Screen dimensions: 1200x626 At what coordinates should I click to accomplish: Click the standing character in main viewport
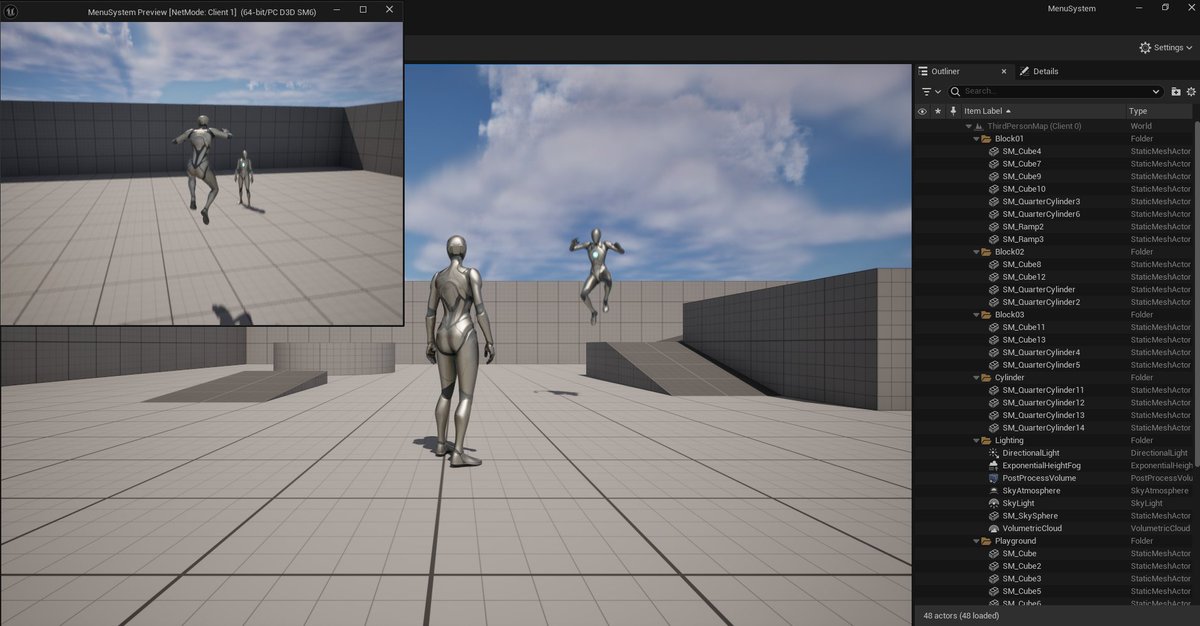pyautogui.click(x=459, y=350)
